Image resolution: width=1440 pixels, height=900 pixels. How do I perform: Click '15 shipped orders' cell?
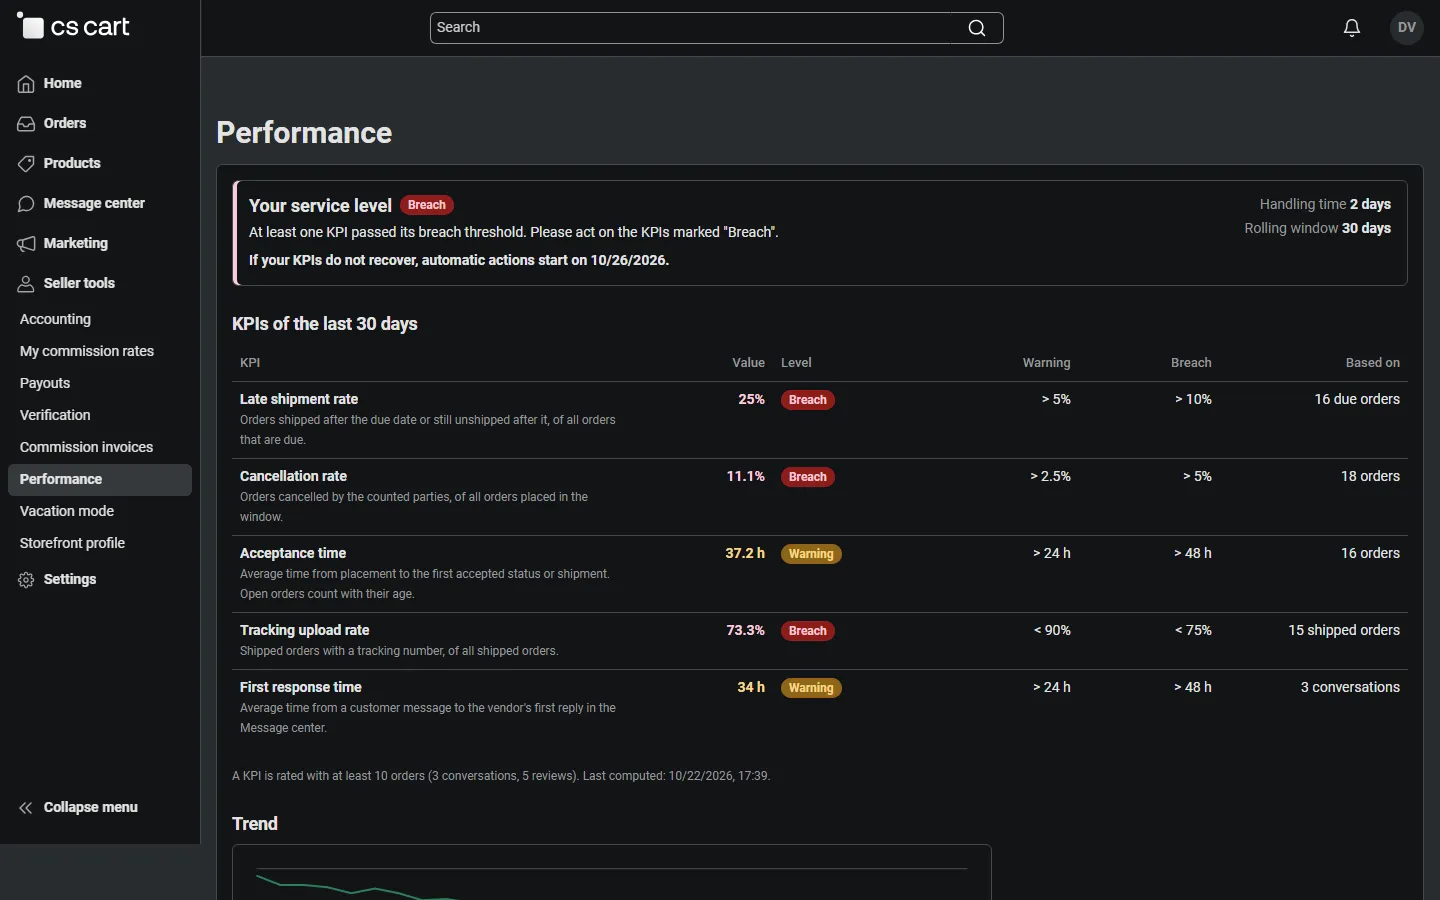pyautogui.click(x=1344, y=630)
